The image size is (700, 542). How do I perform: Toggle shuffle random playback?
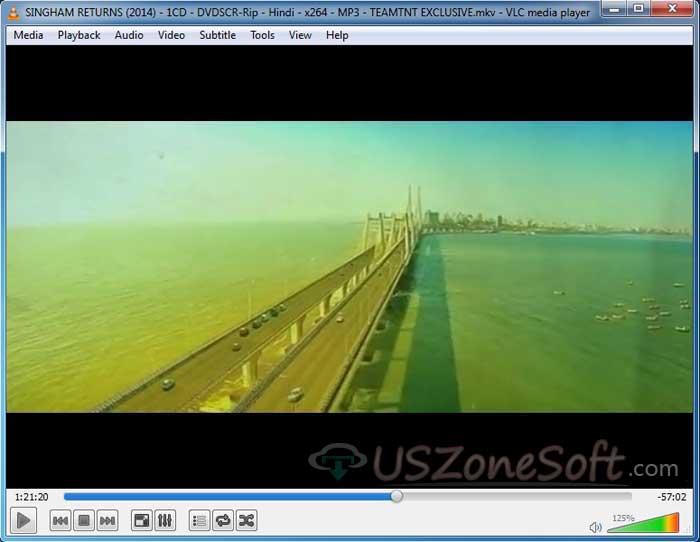tap(246, 521)
